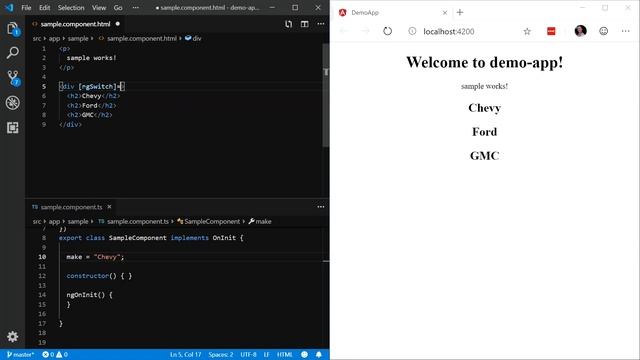Open the browser feedback smiley
The height and width of the screenshot is (360, 640).
604,31
